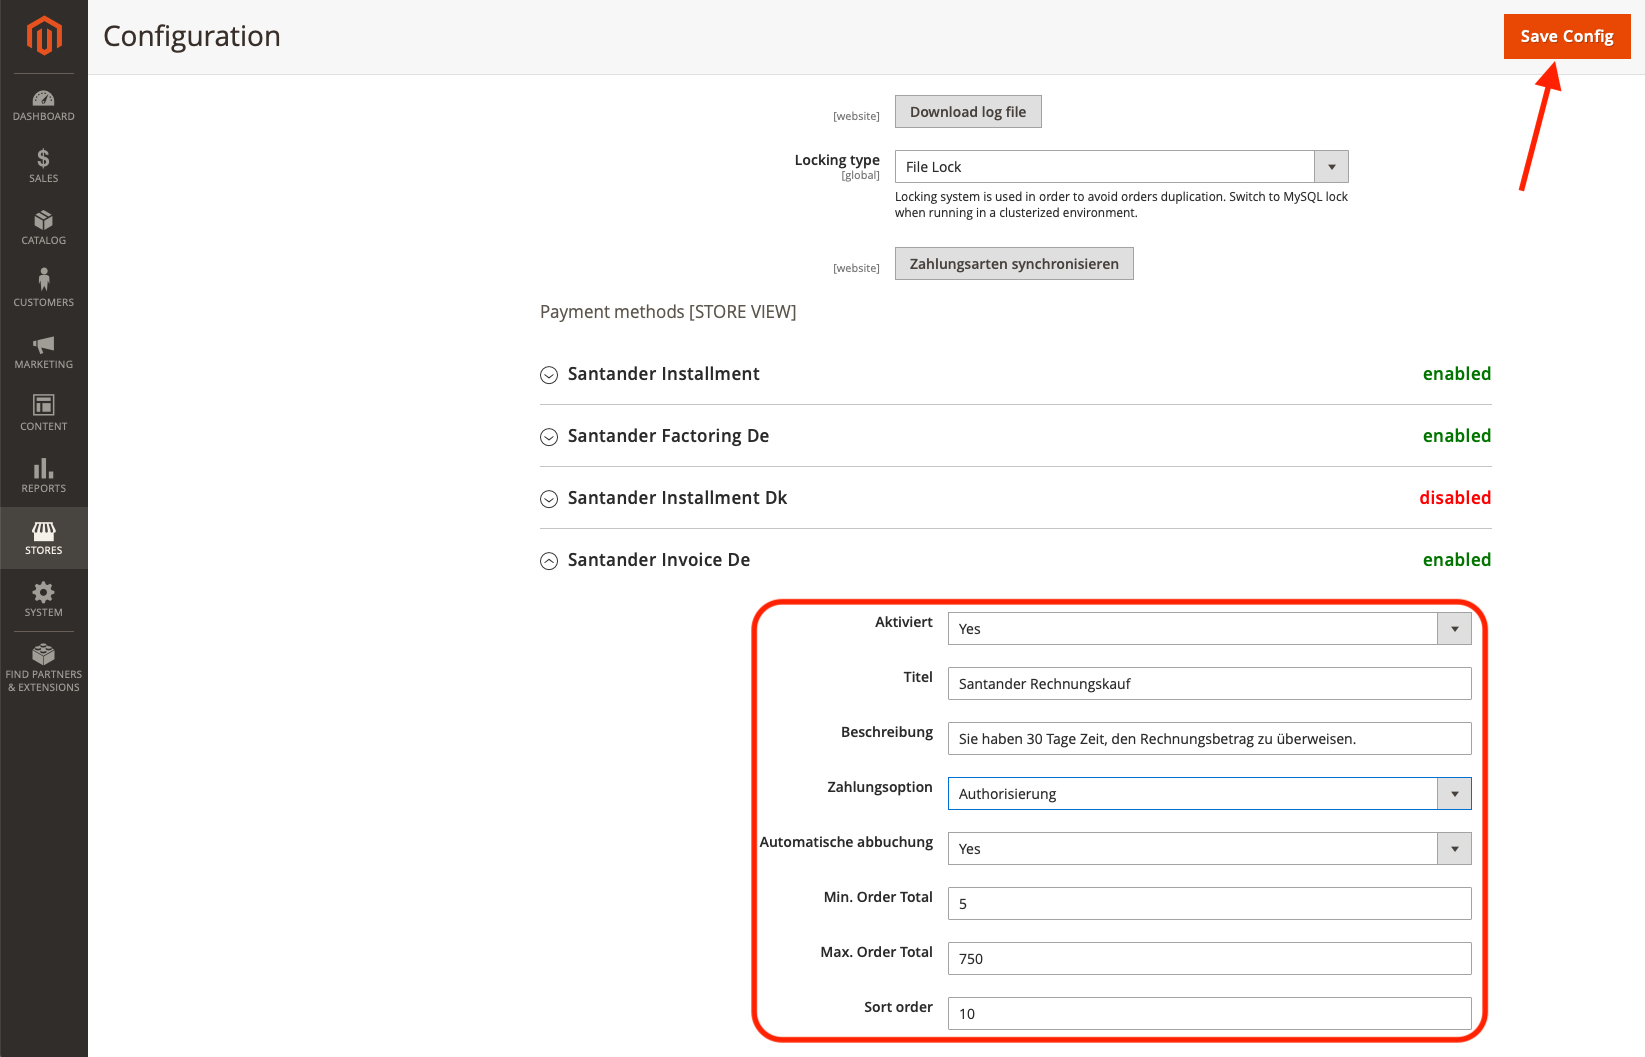Focus the Sort order field
The width and height of the screenshot is (1645, 1057).
point(1209,1014)
